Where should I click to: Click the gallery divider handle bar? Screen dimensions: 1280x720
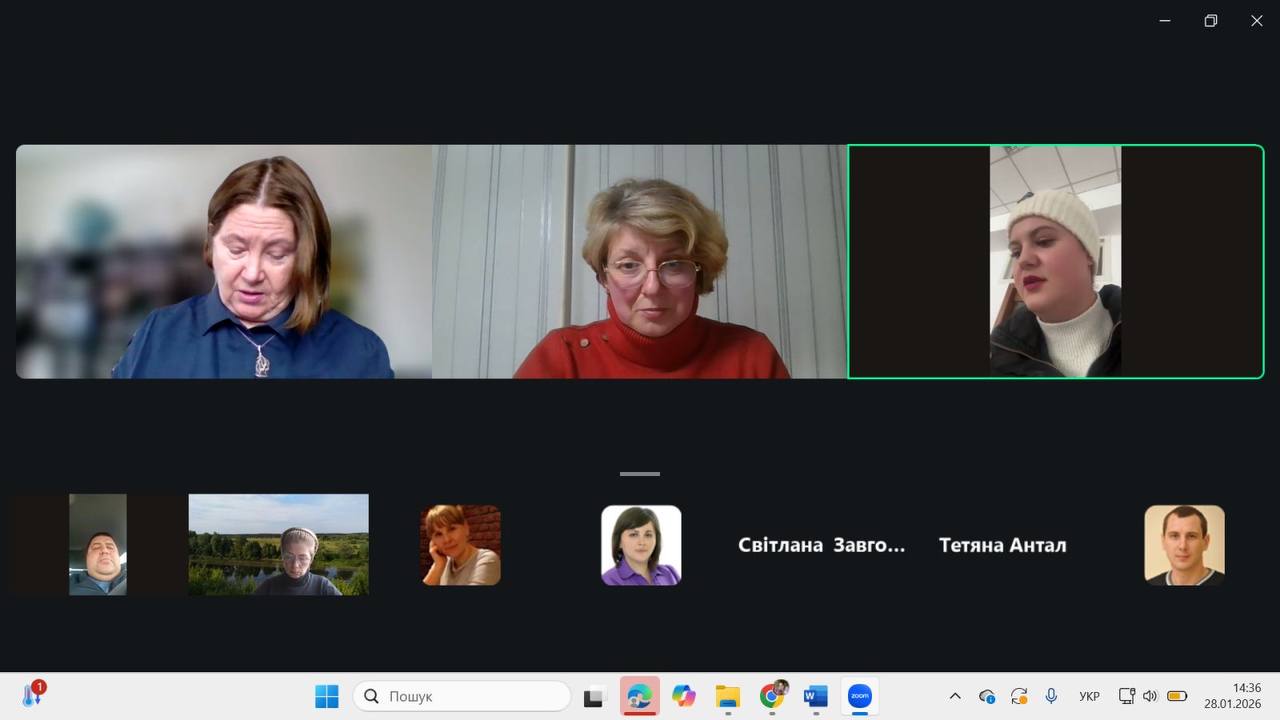640,474
